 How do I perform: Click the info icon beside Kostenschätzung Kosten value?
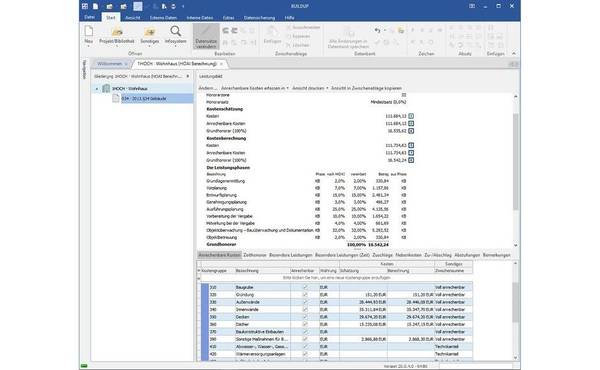point(411,116)
